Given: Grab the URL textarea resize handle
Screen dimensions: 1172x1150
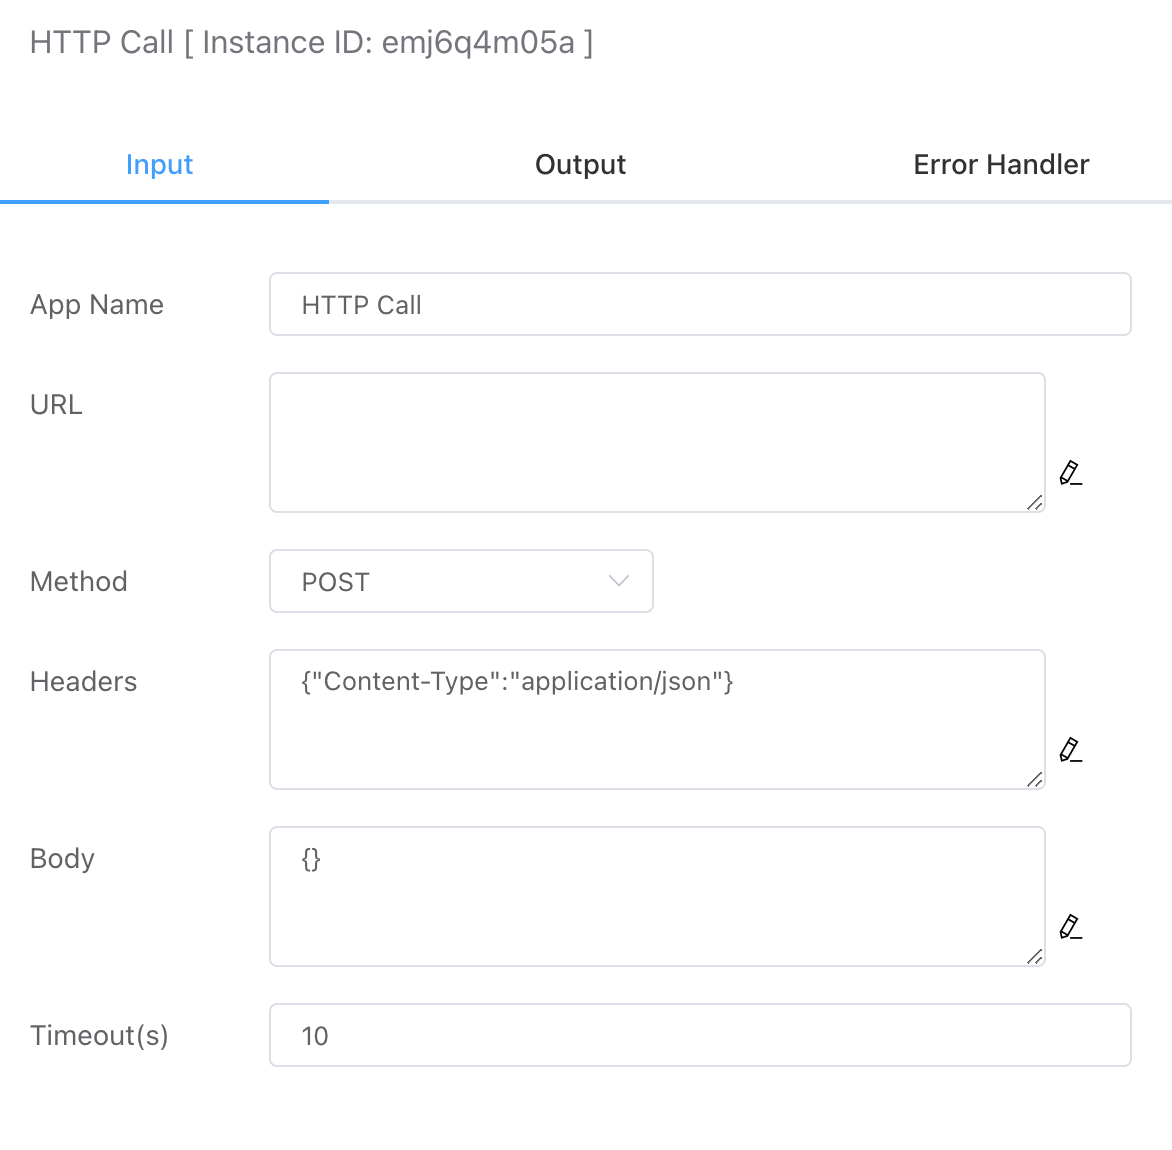Looking at the screenshot, I should (x=1035, y=503).
